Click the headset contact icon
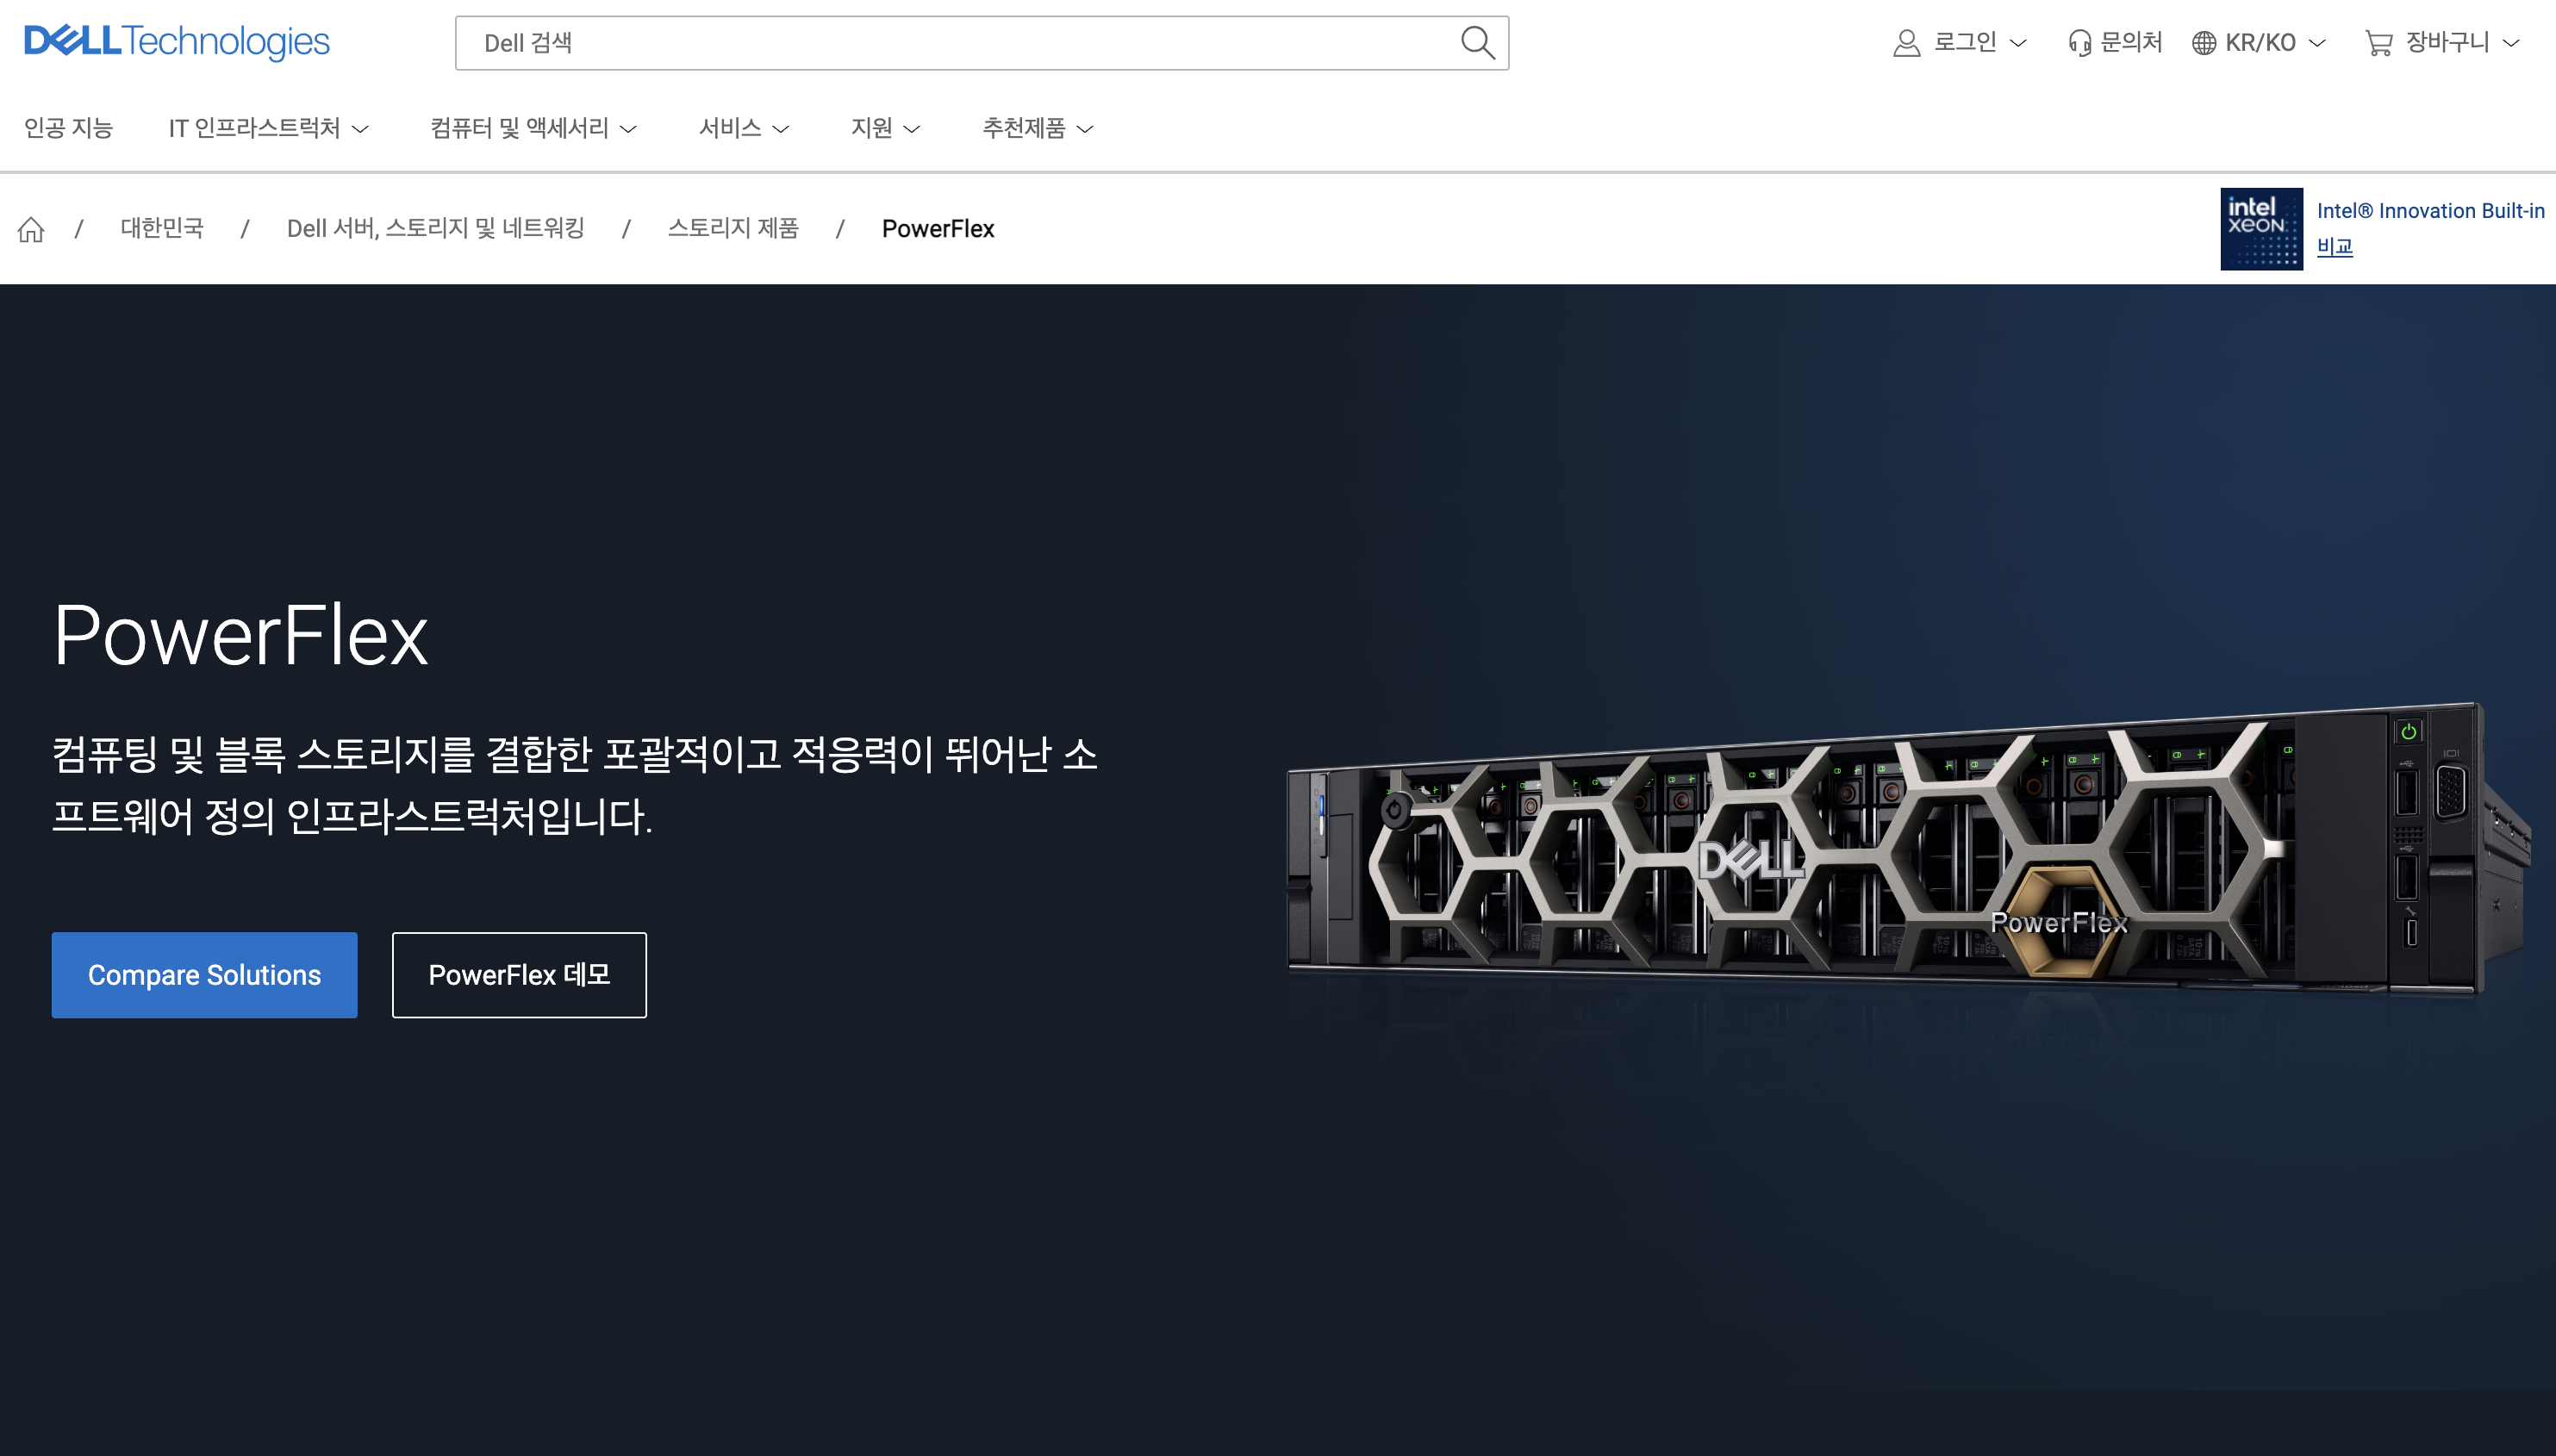This screenshot has height=1456, width=2556. tap(2079, 43)
